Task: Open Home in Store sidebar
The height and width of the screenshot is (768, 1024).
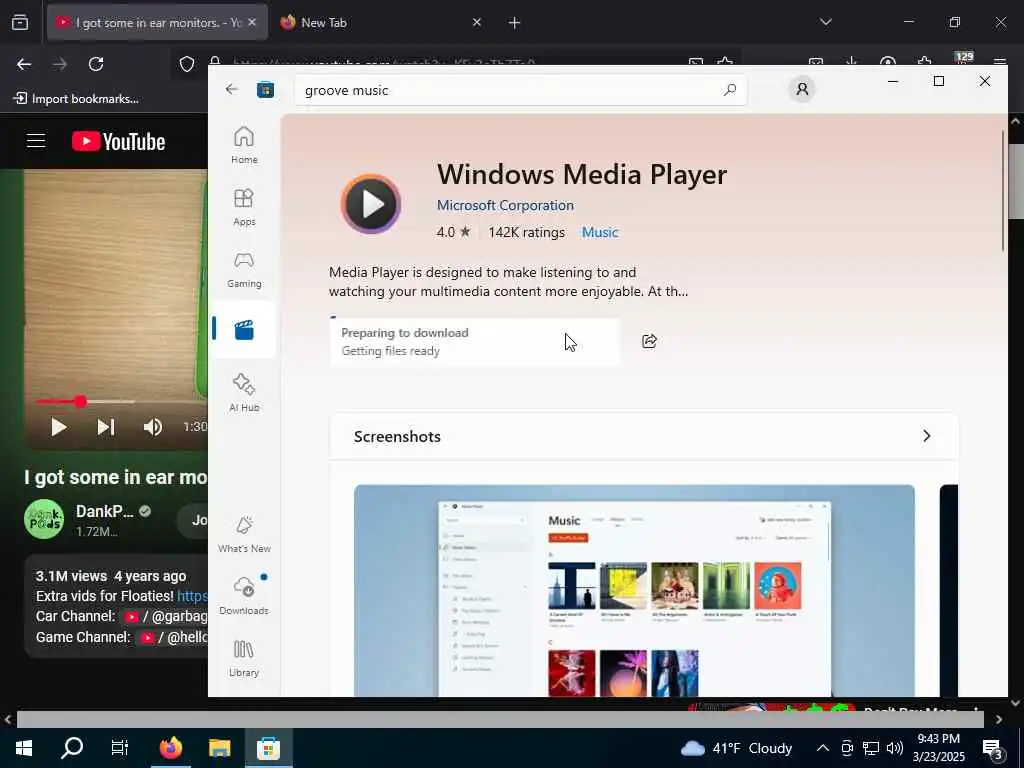Action: (x=244, y=144)
